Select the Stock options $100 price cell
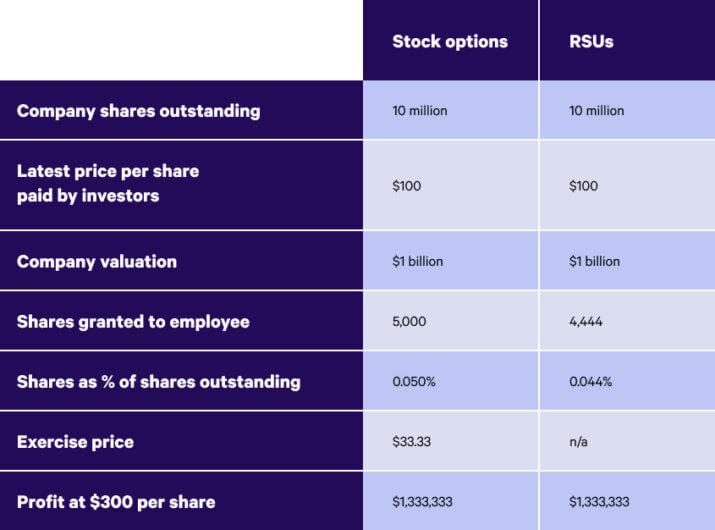This screenshot has width=715, height=530. [x=407, y=186]
